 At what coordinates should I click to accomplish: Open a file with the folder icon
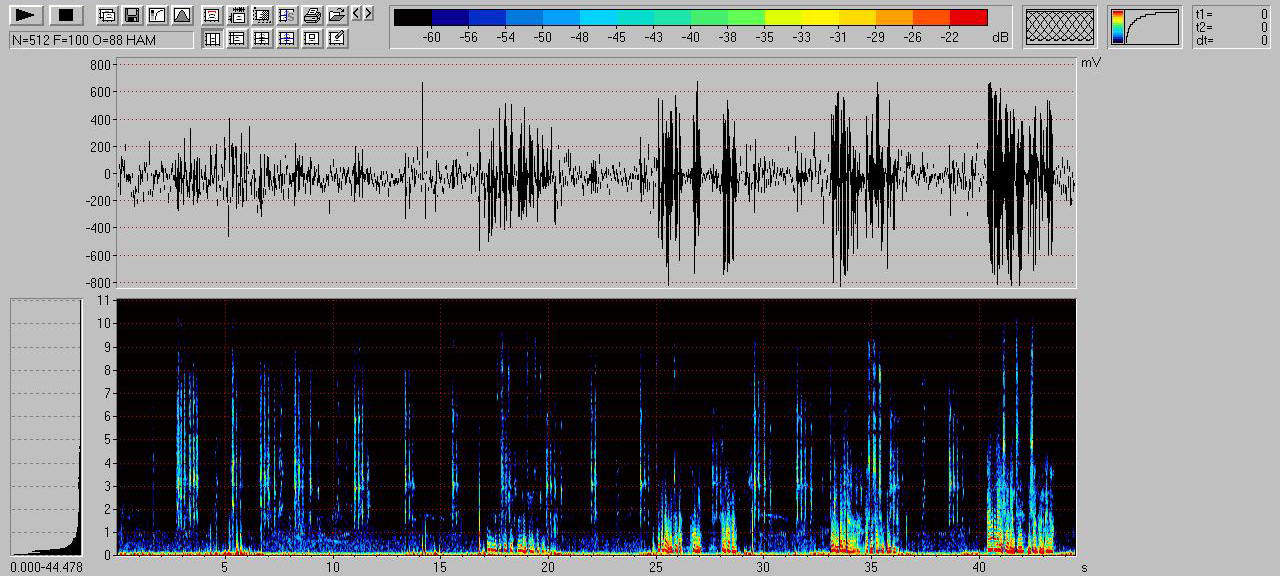pyautogui.click(x=337, y=15)
